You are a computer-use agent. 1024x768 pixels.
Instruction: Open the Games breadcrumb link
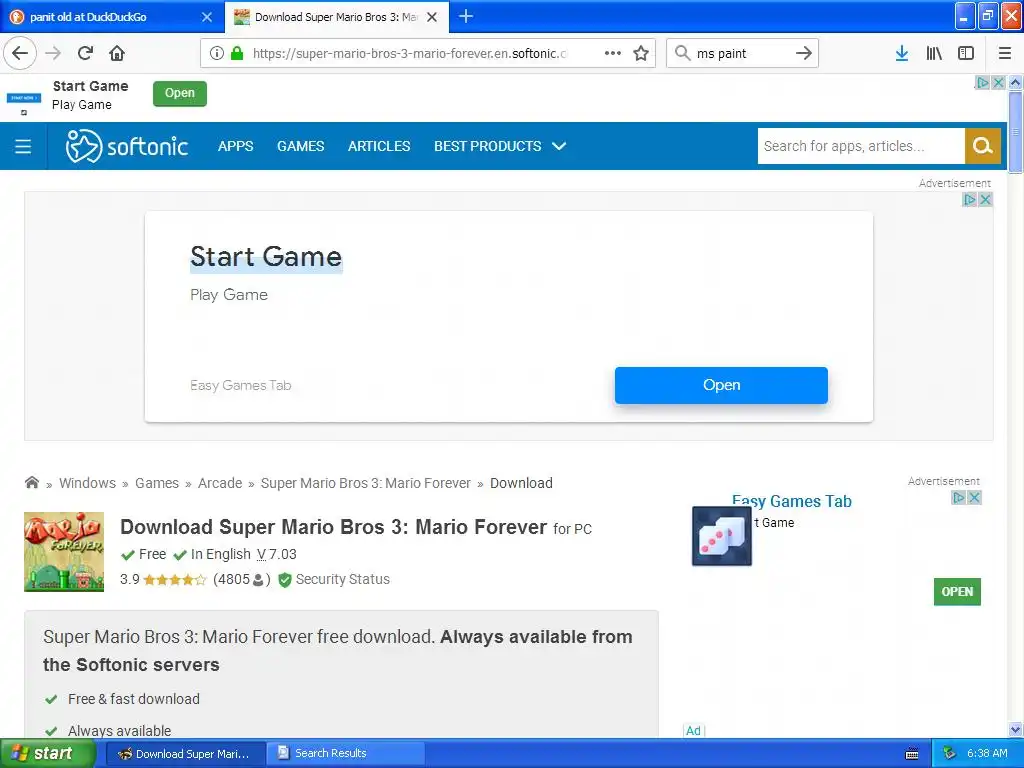click(157, 483)
